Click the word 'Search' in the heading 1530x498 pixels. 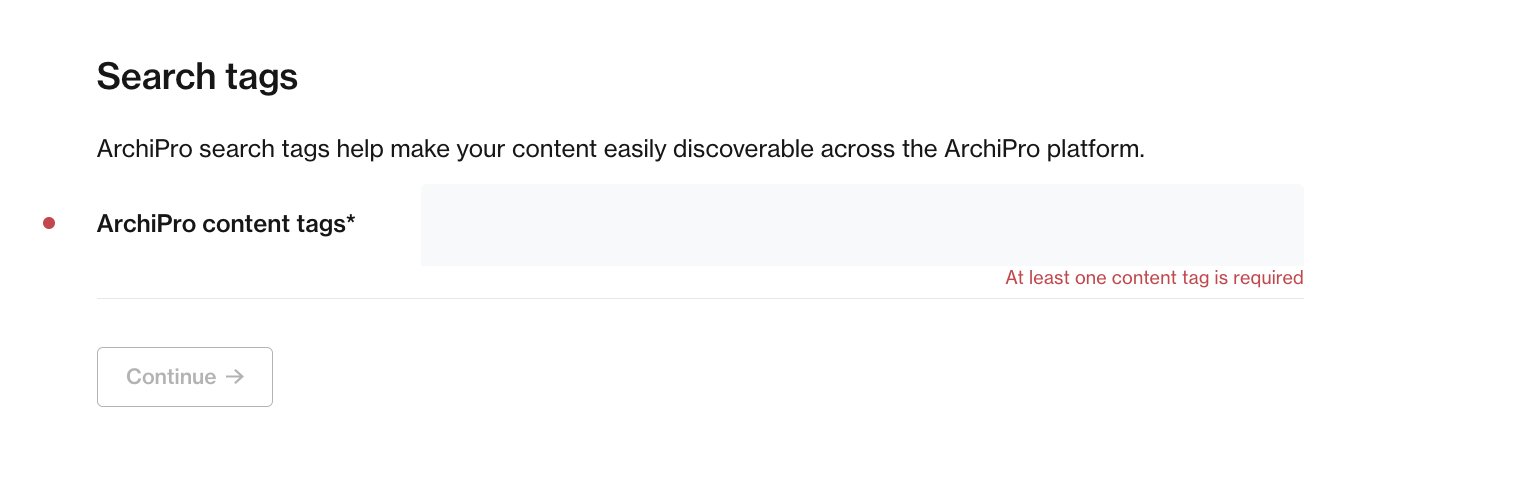click(x=156, y=77)
